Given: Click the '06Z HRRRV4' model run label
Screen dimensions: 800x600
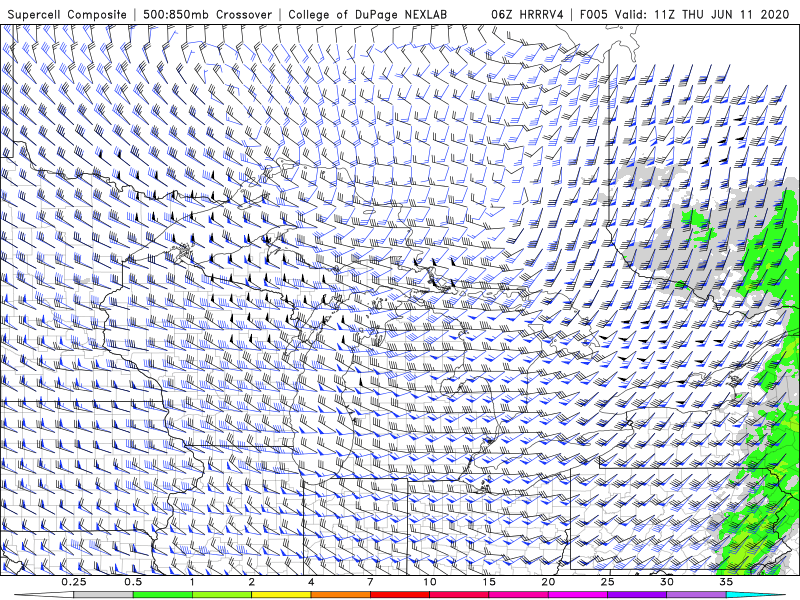Looking at the screenshot, I should click(x=527, y=14).
